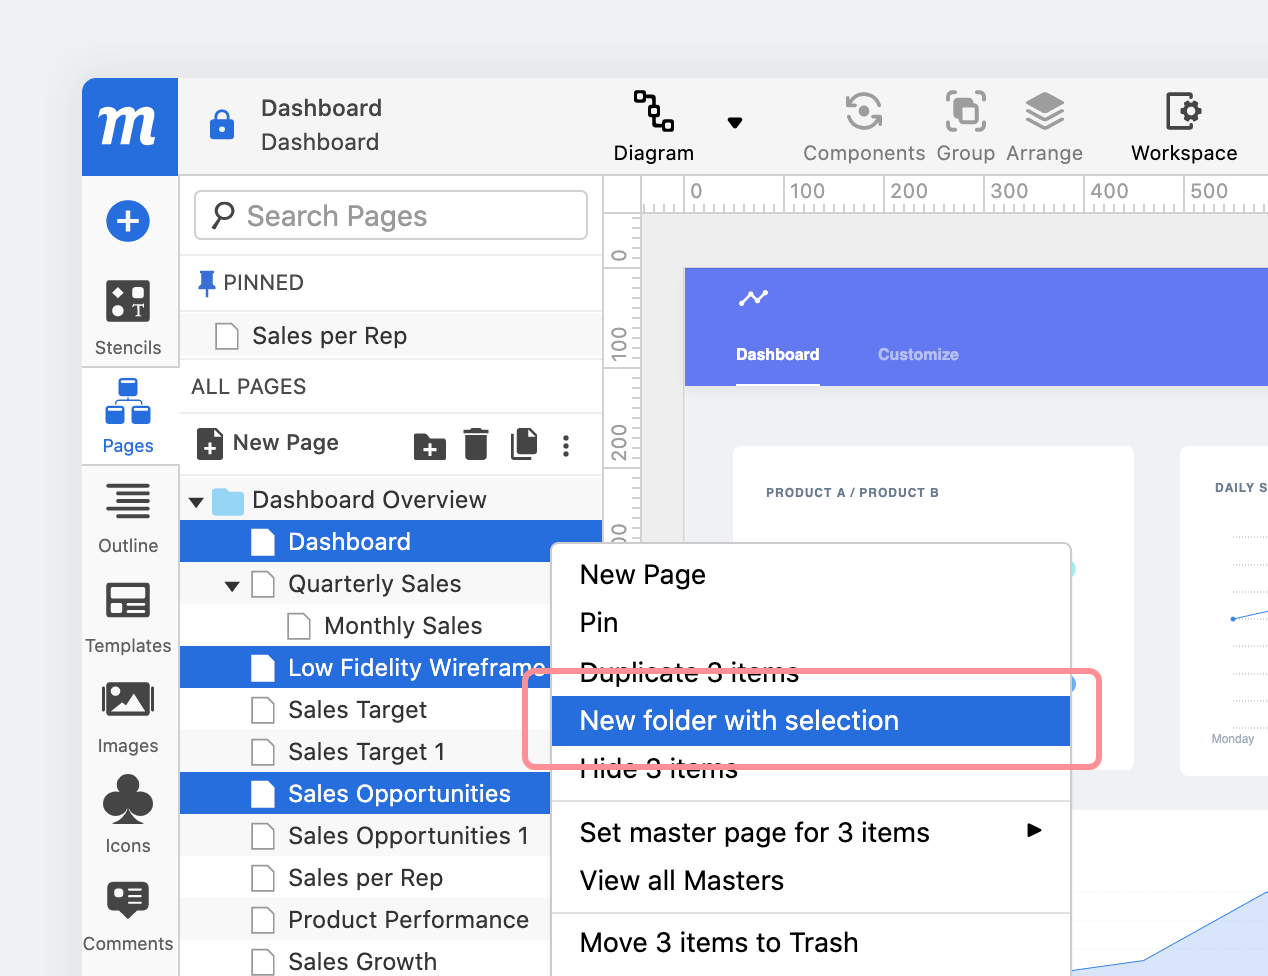This screenshot has height=976, width=1268.
Task: Open the Set master page submenu
Action: [754, 832]
